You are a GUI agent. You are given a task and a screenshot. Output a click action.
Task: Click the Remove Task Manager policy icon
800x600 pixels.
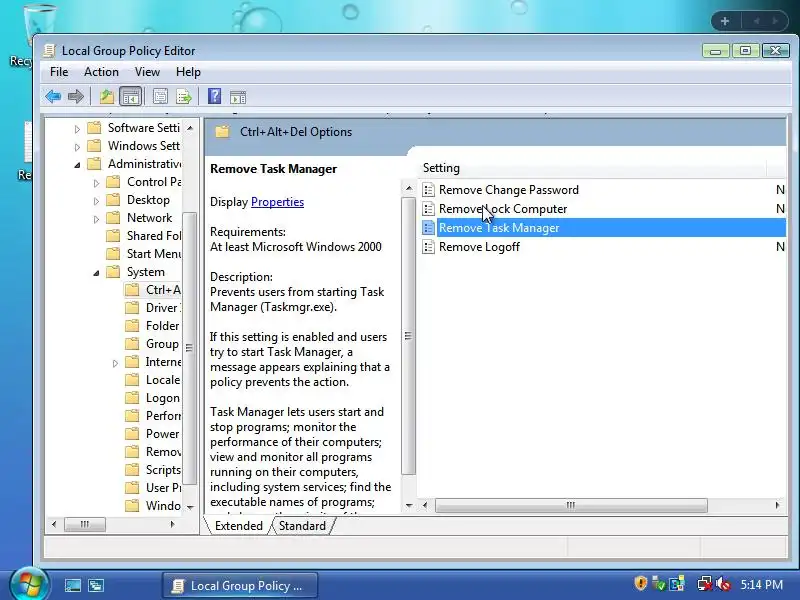pyautogui.click(x=429, y=228)
